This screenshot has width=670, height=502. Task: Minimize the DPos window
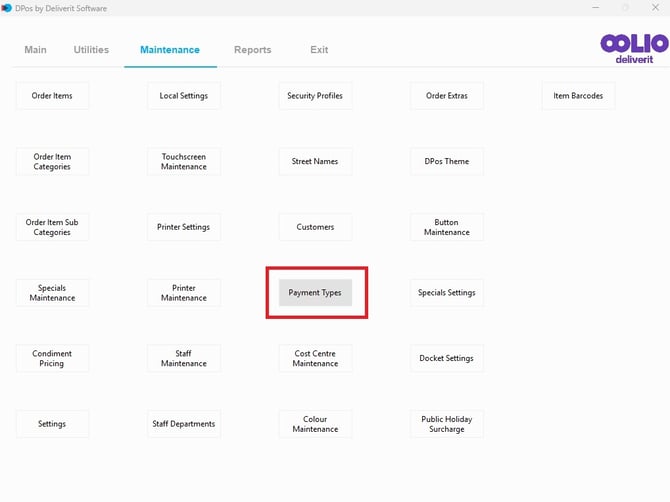point(596,7)
